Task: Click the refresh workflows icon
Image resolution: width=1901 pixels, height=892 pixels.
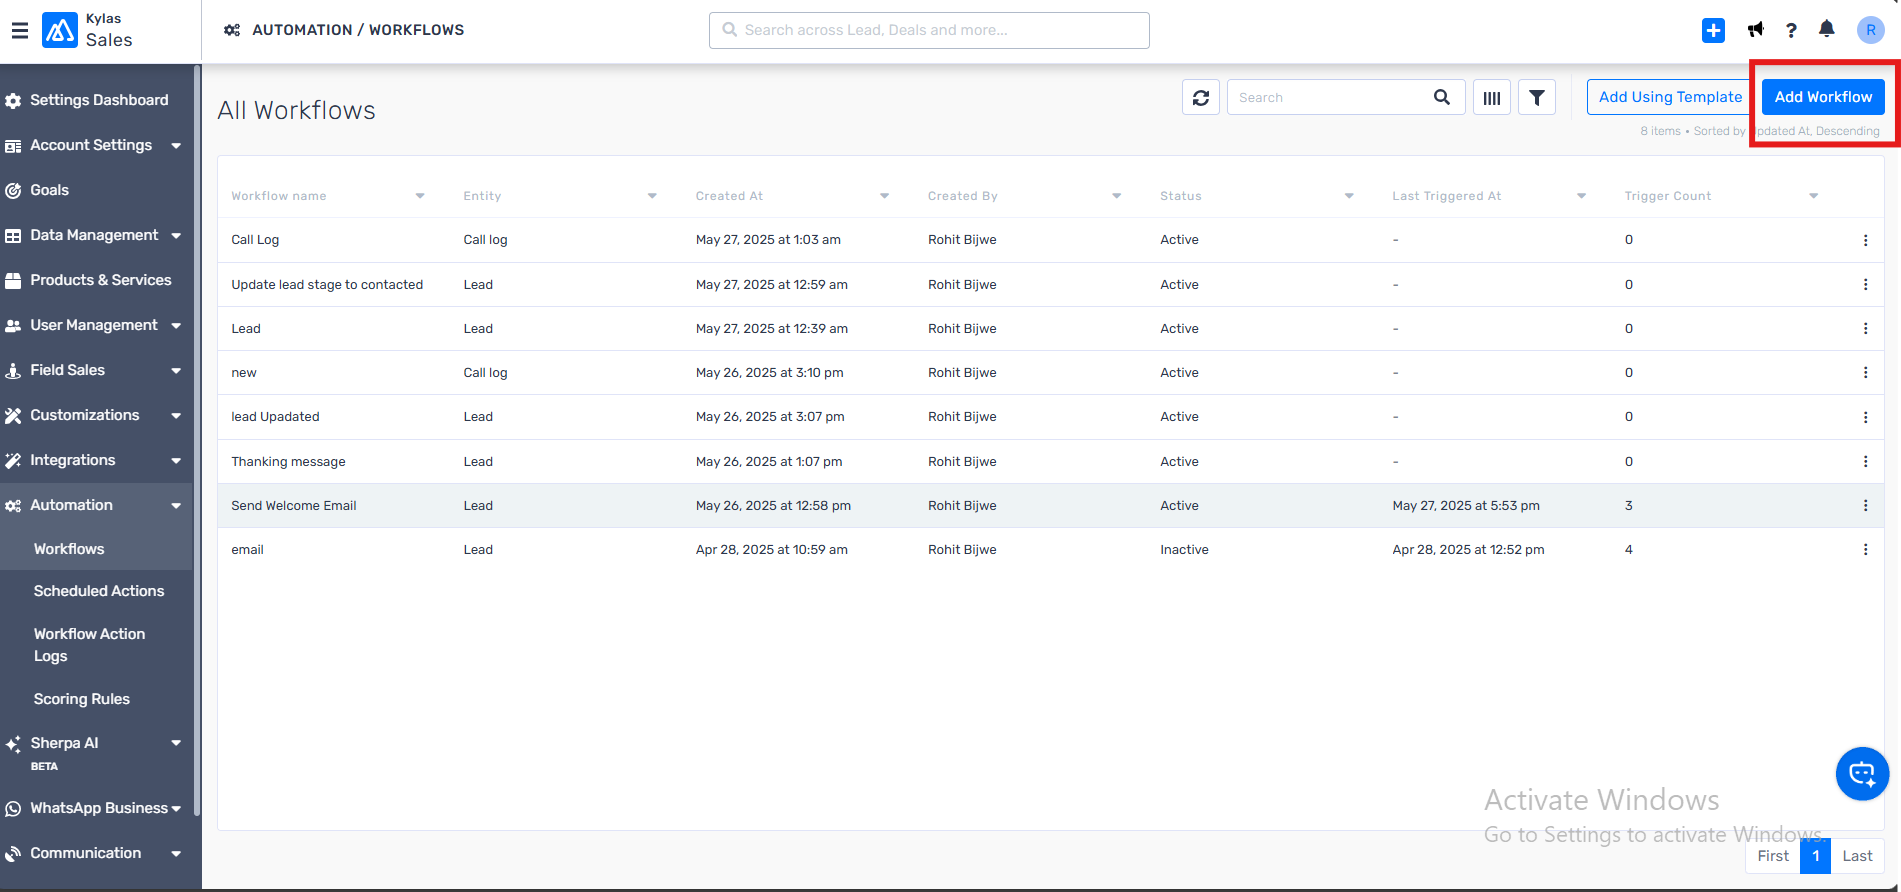Action: [x=1200, y=98]
